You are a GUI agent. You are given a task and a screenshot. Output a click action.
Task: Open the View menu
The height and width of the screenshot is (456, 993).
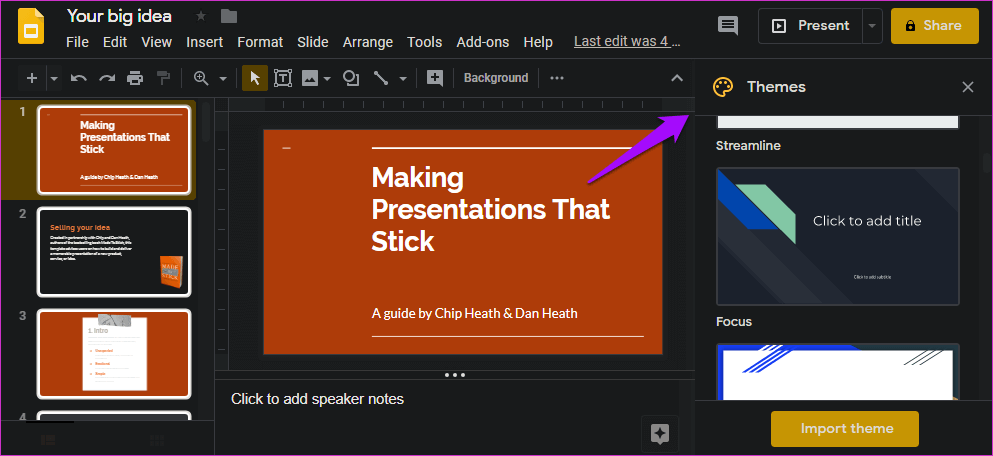pyautogui.click(x=156, y=42)
